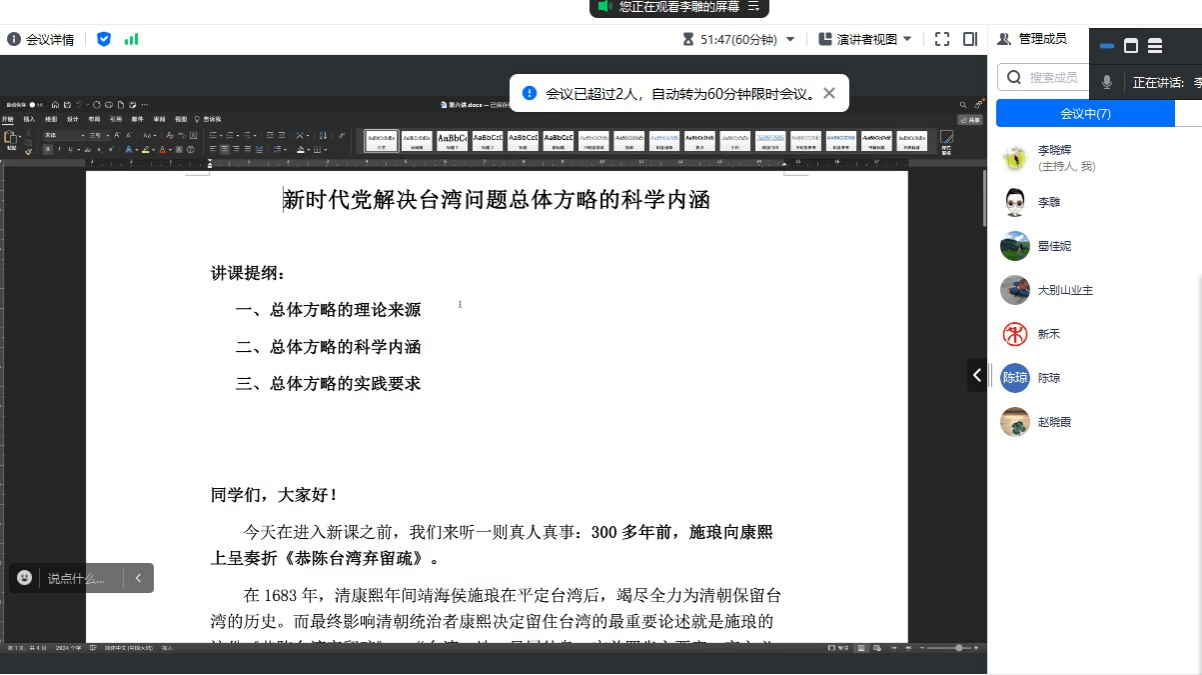The image size is (1202, 675).
Task: Toggle the side panel layout icon
Action: click(x=970, y=39)
